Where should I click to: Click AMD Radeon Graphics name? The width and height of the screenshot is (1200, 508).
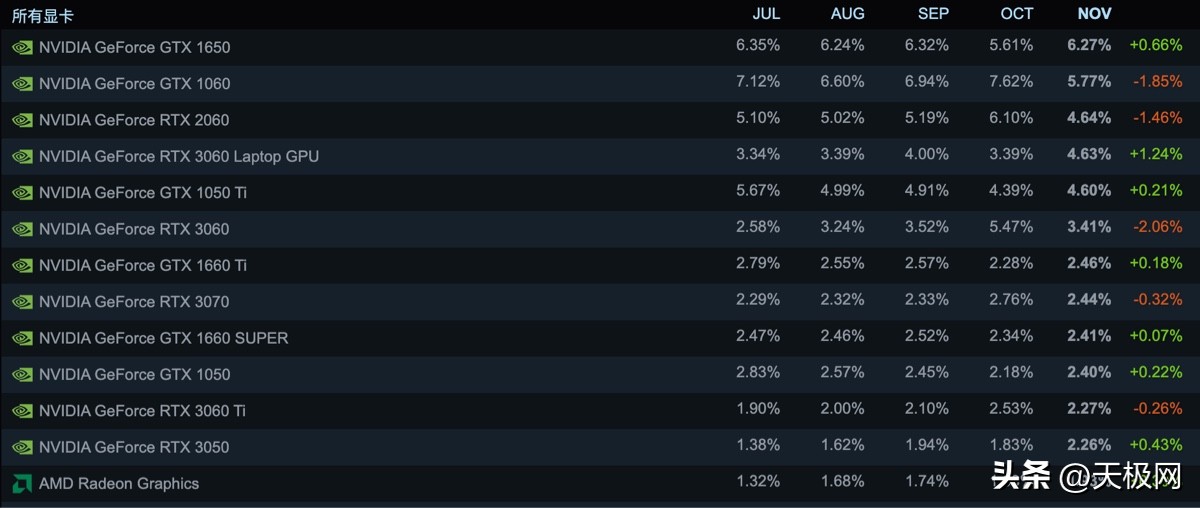[x=119, y=484]
